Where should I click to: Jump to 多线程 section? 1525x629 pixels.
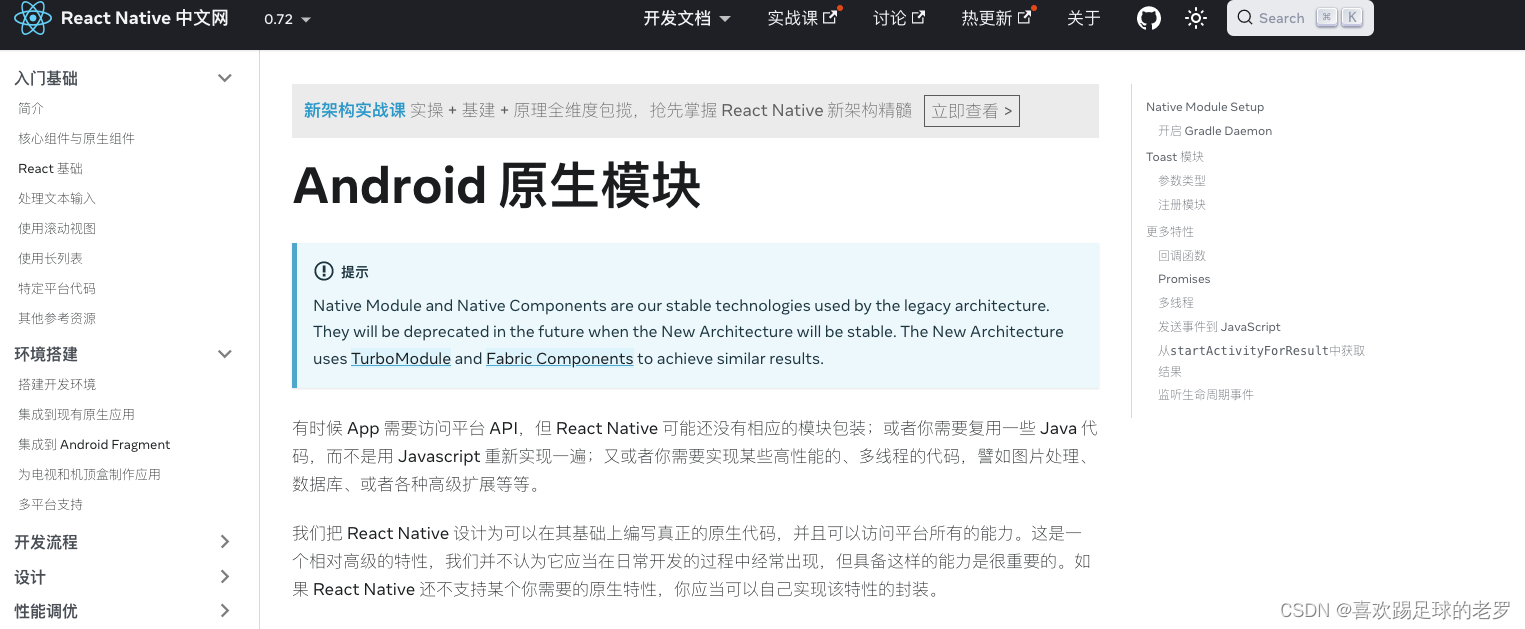1176,302
